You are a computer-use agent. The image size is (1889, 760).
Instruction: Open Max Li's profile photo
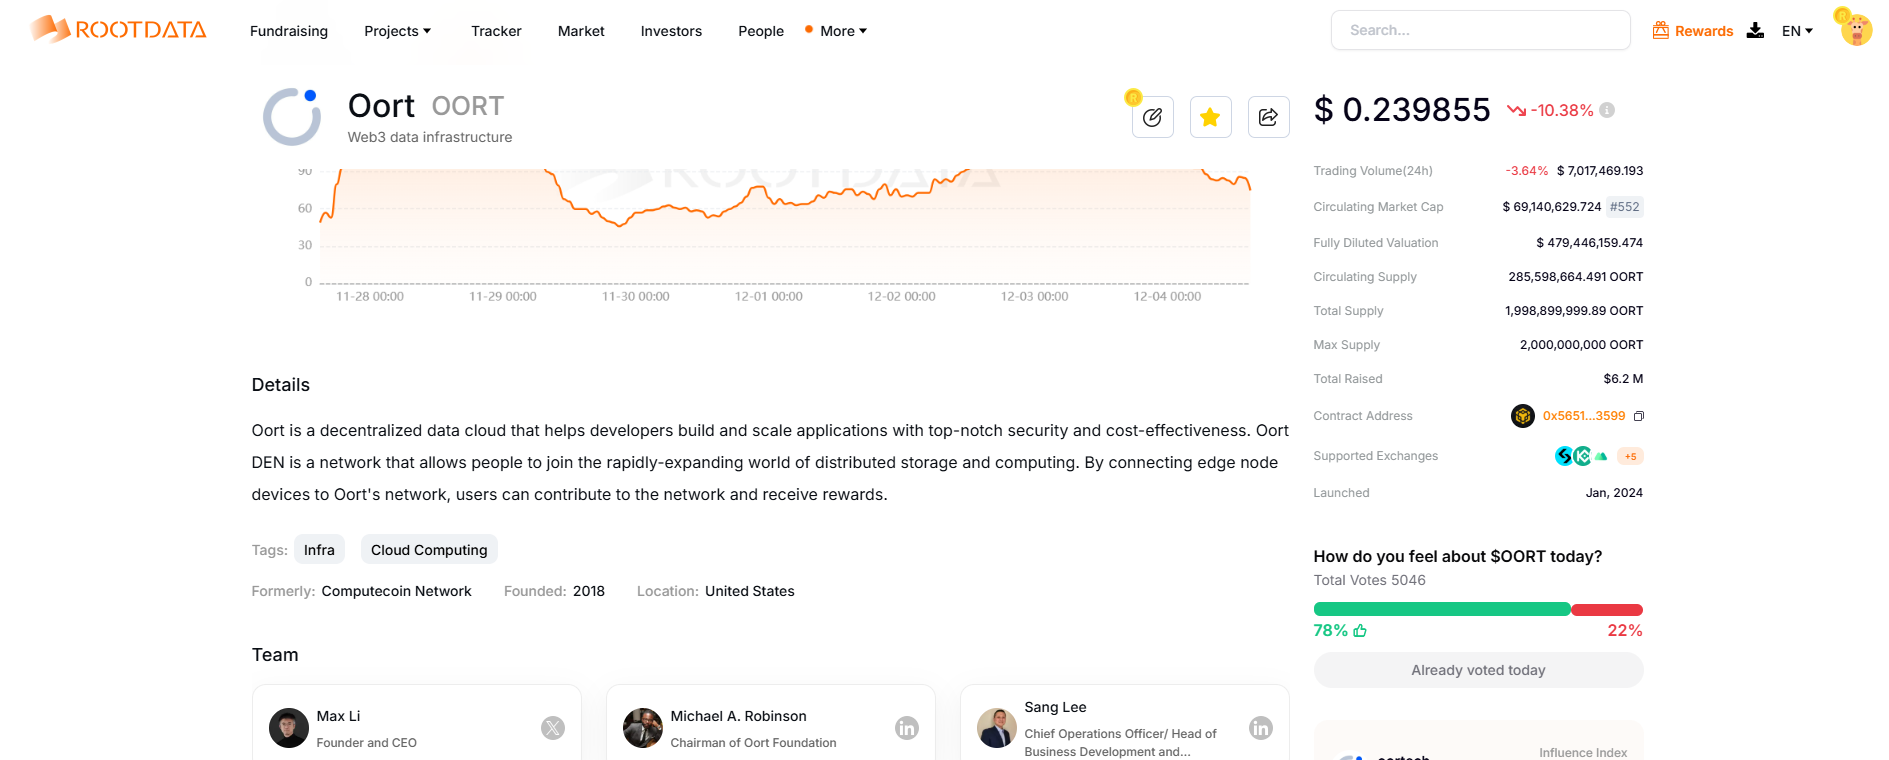pyautogui.click(x=289, y=728)
